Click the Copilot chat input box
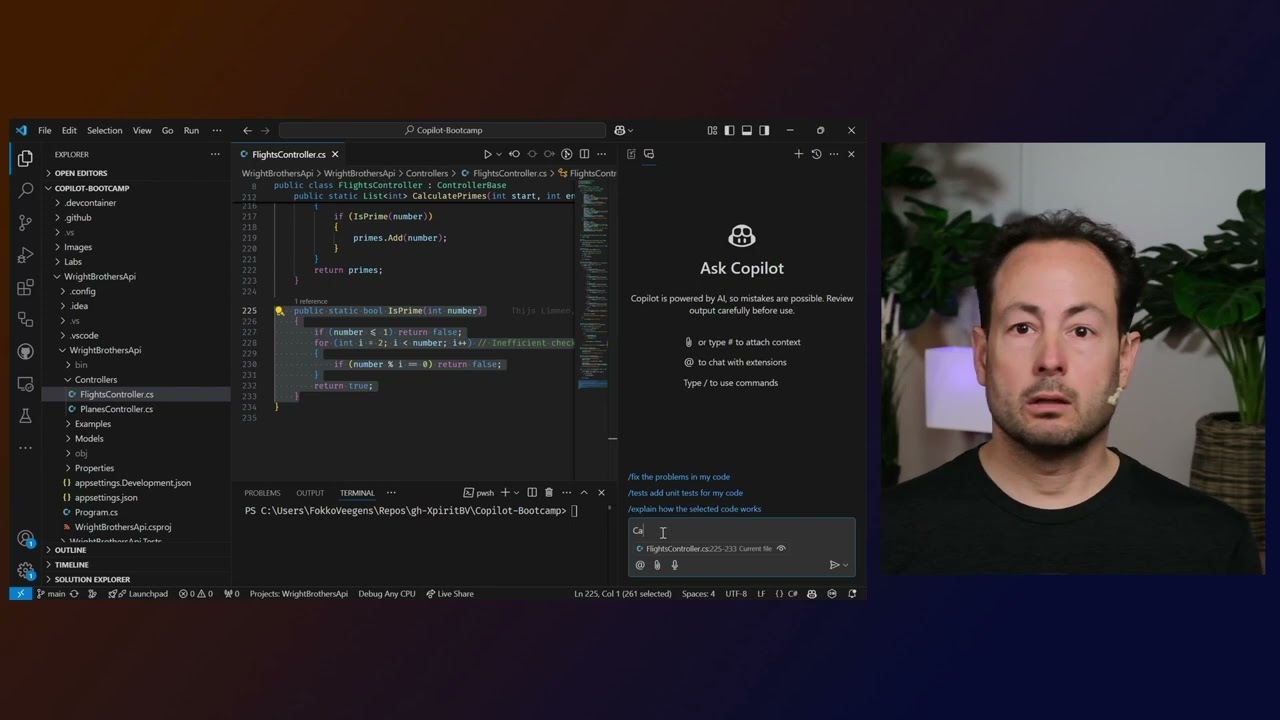The width and height of the screenshot is (1280, 720). 742,531
